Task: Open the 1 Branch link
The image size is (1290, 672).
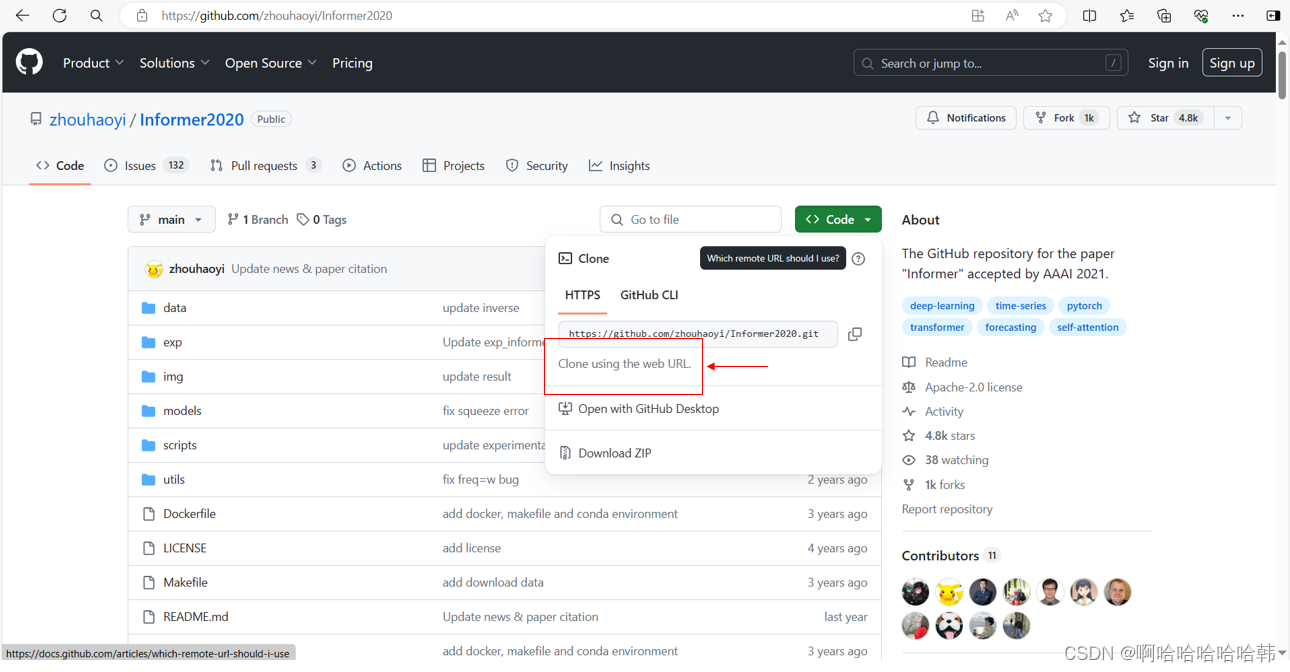Action: [x=257, y=219]
